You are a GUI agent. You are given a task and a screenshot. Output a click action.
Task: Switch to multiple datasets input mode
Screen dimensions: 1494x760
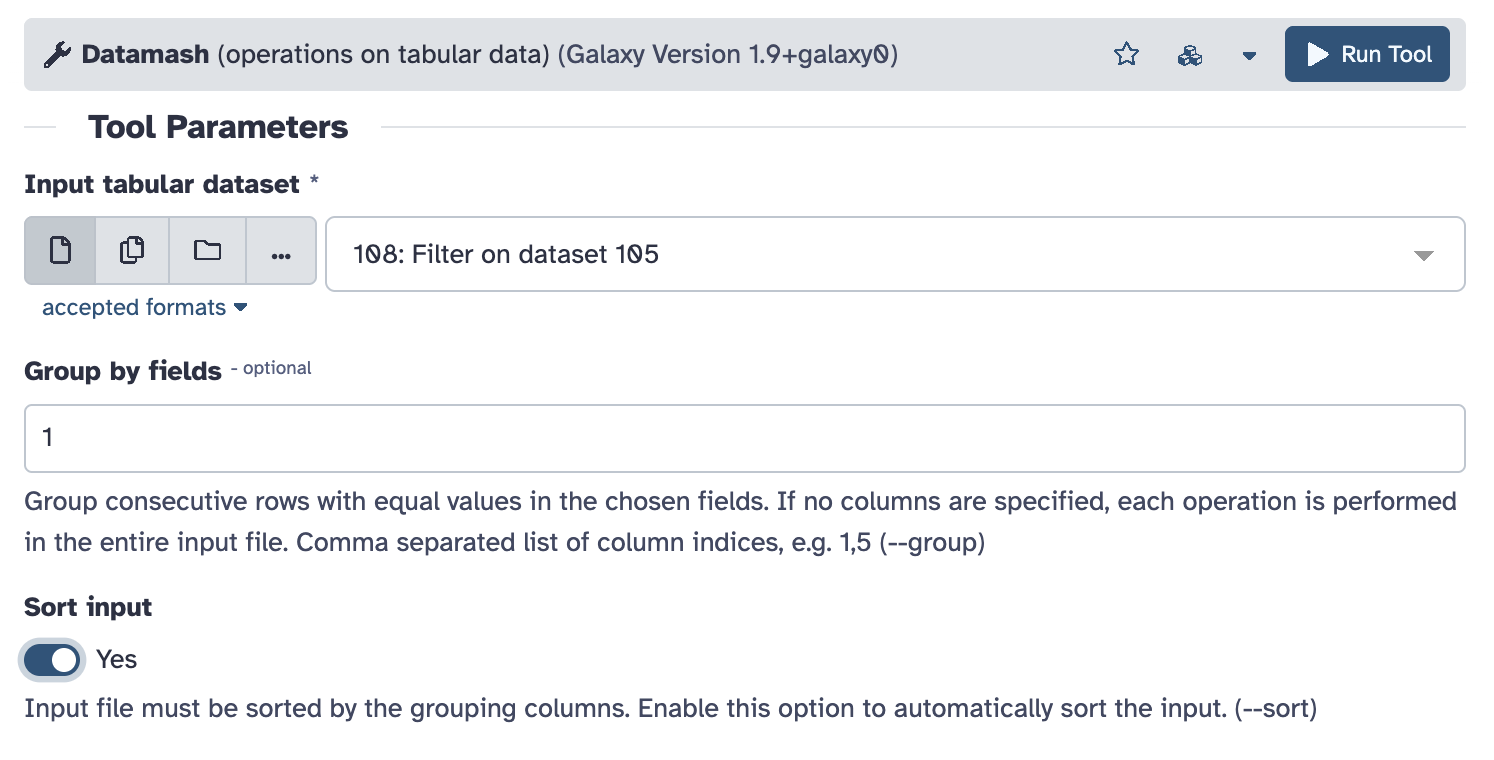click(132, 251)
